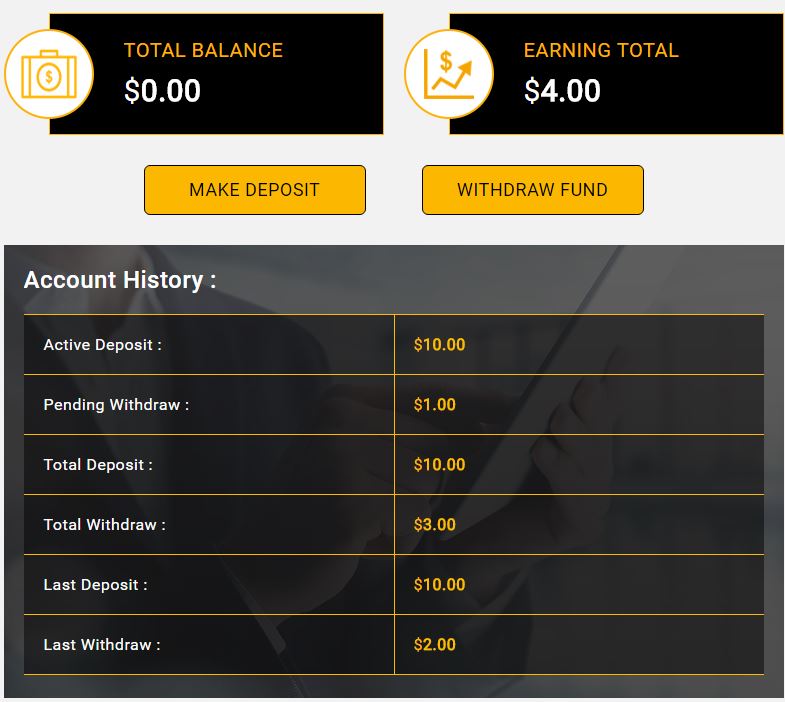Select the Last Withdraw row label
This screenshot has width=785, height=702.
point(102,645)
